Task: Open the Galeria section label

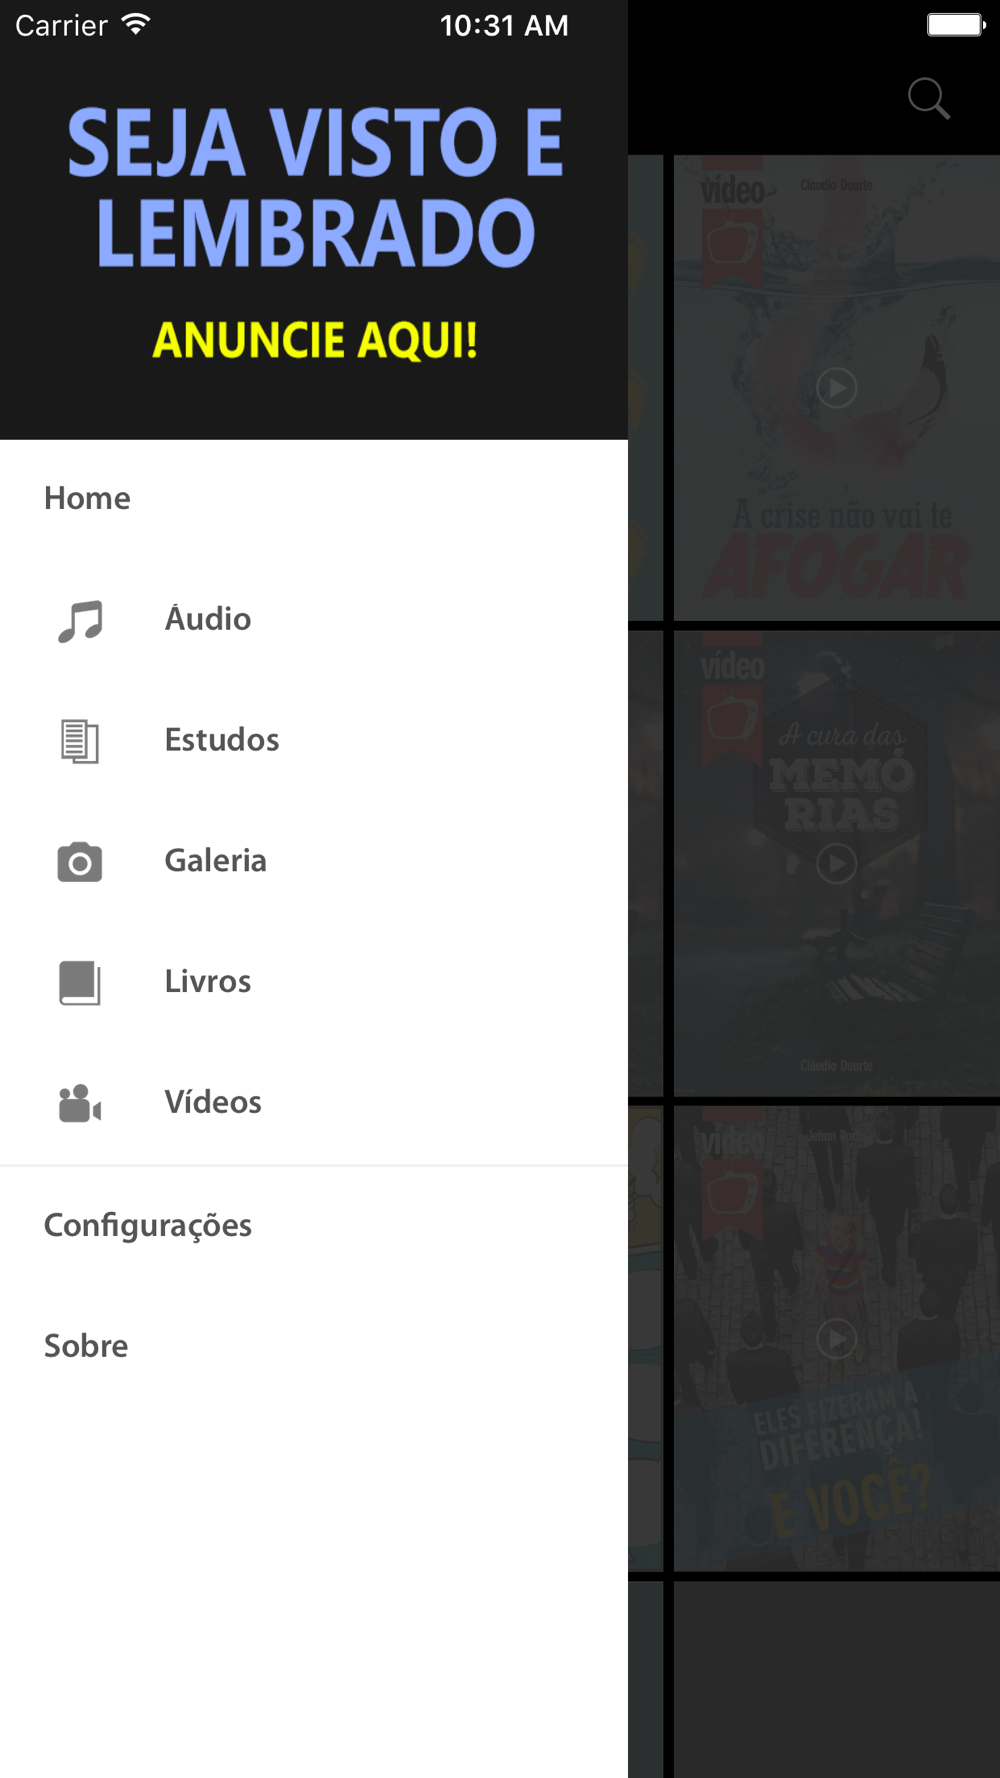Action: [216, 861]
